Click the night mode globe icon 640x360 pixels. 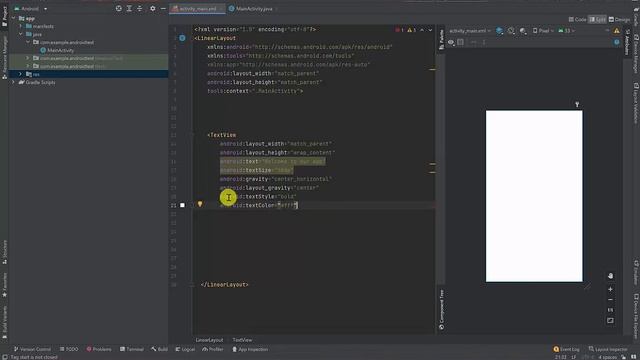click(523, 31)
